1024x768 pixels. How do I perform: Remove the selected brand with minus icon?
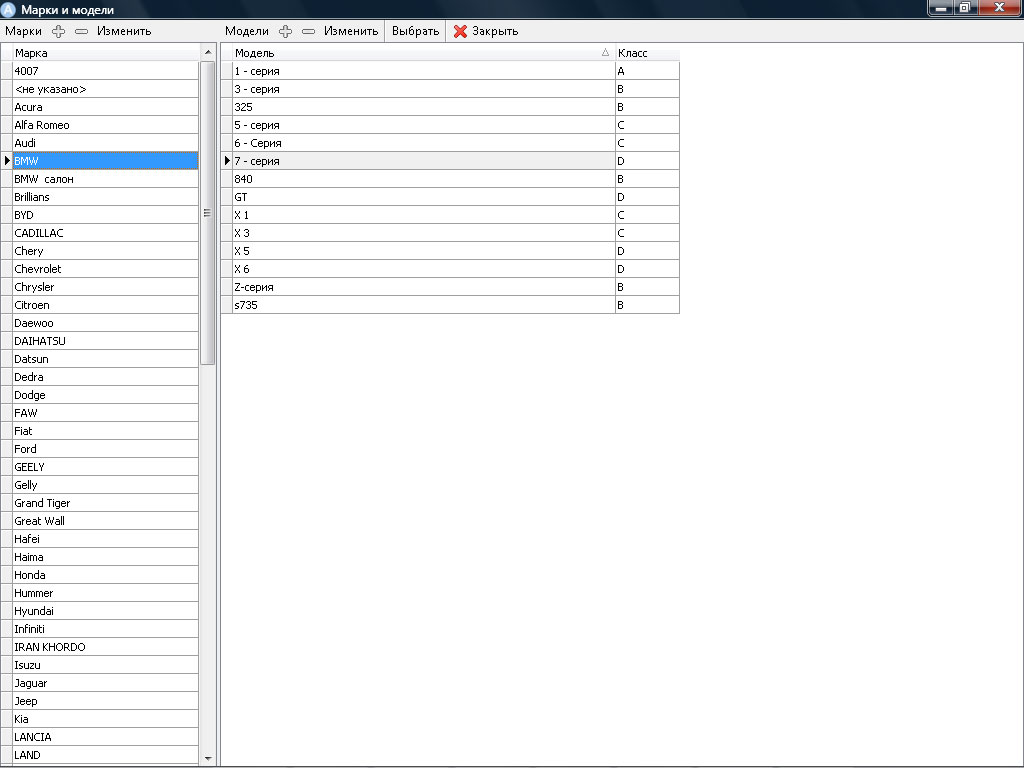[x=82, y=31]
